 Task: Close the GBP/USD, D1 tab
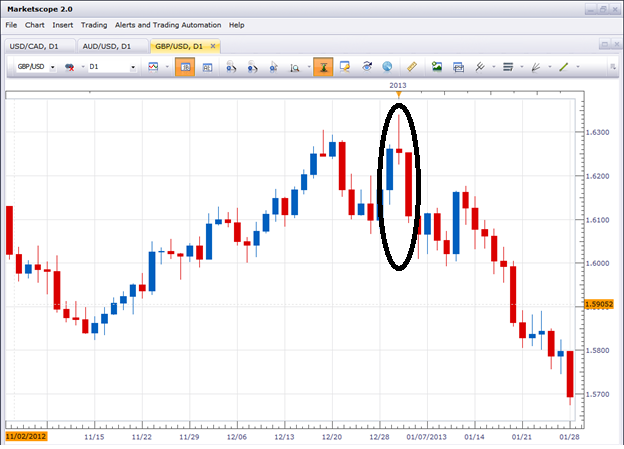[x=213, y=45]
